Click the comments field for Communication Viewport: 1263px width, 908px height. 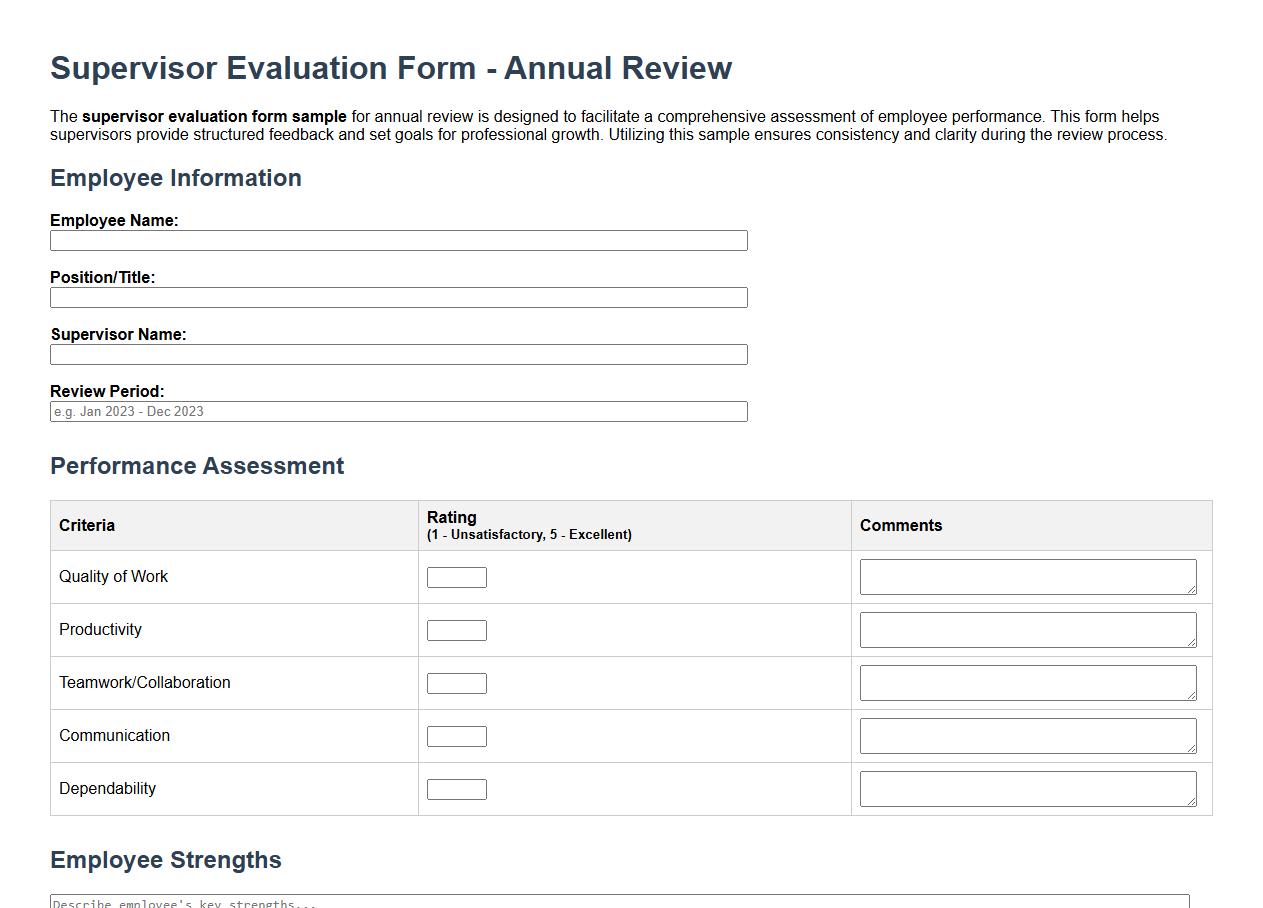[x=1026, y=736]
